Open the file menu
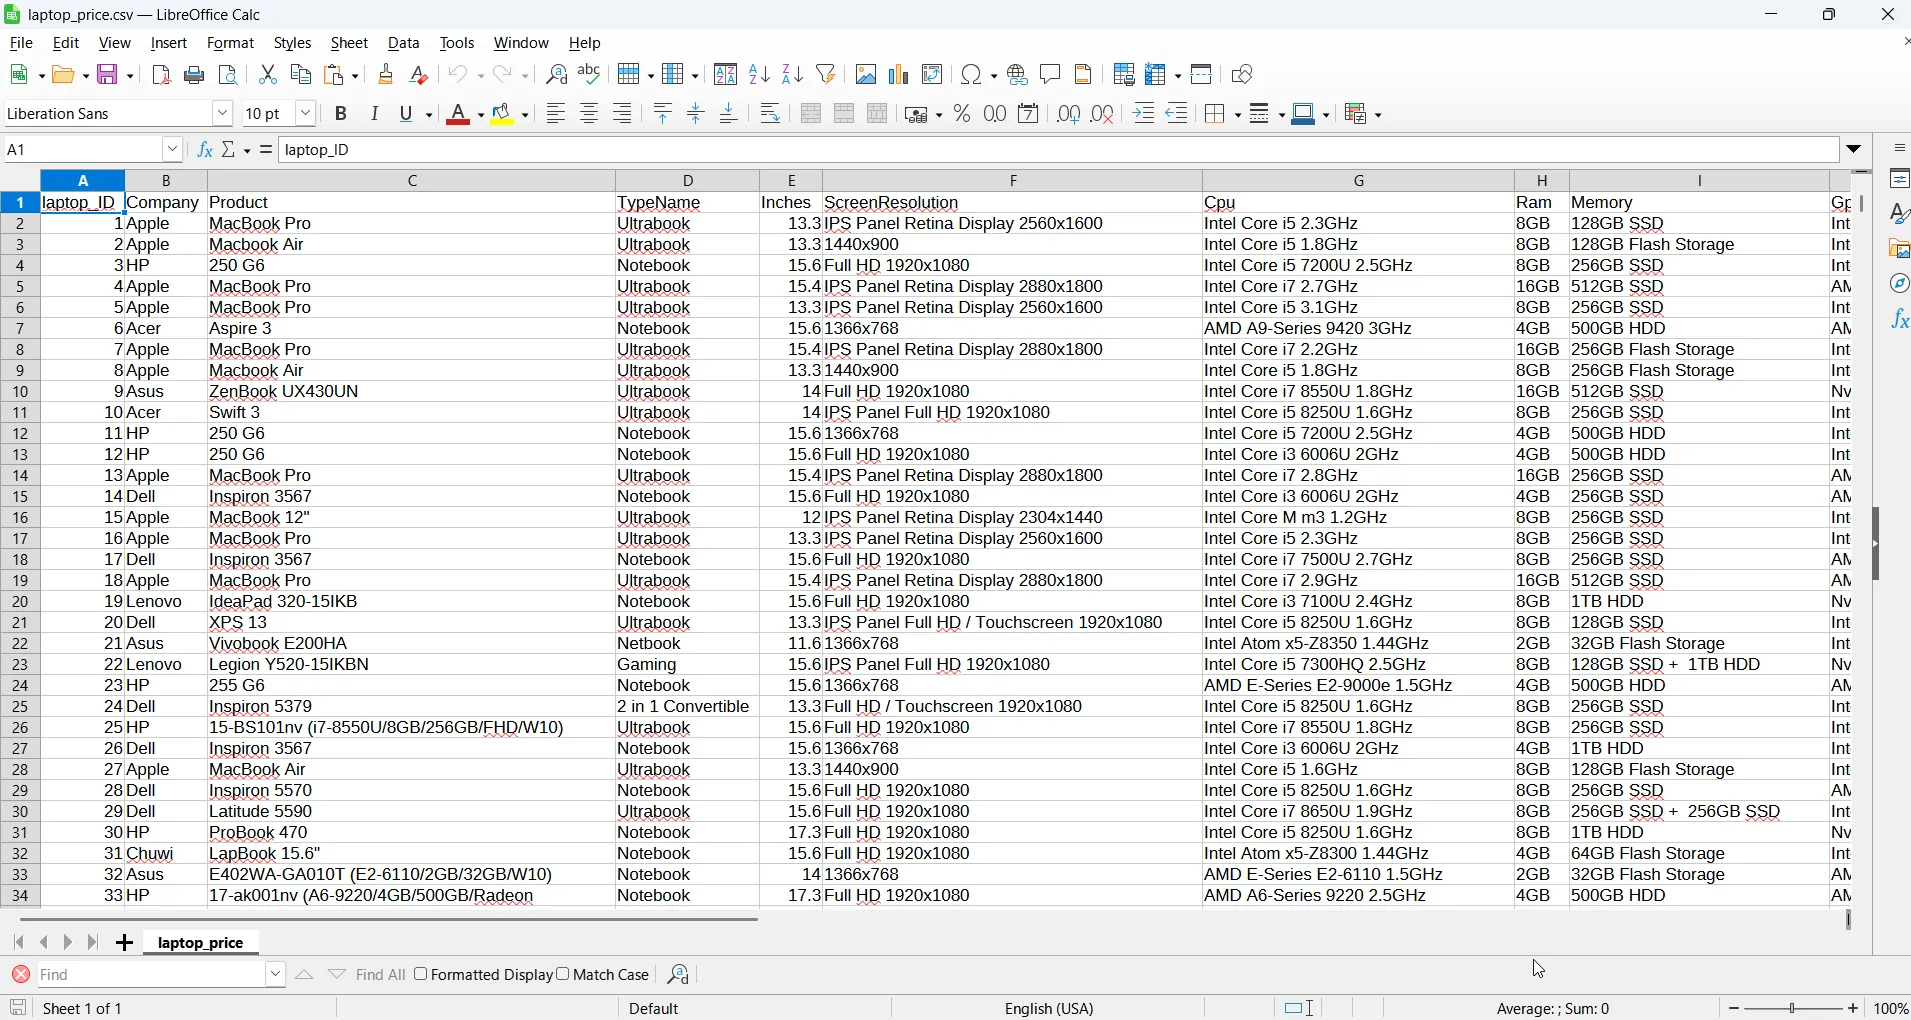The width and height of the screenshot is (1911, 1020). point(22,44)
